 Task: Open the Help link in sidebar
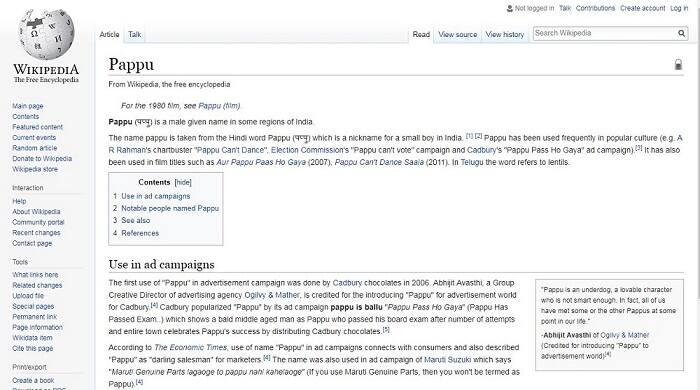19,201
